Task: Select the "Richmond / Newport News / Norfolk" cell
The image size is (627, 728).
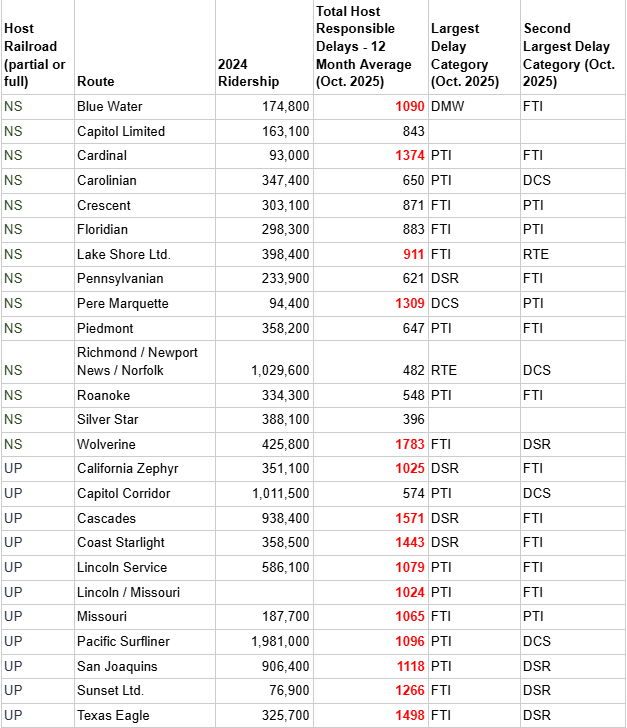Action: (137, 361)
